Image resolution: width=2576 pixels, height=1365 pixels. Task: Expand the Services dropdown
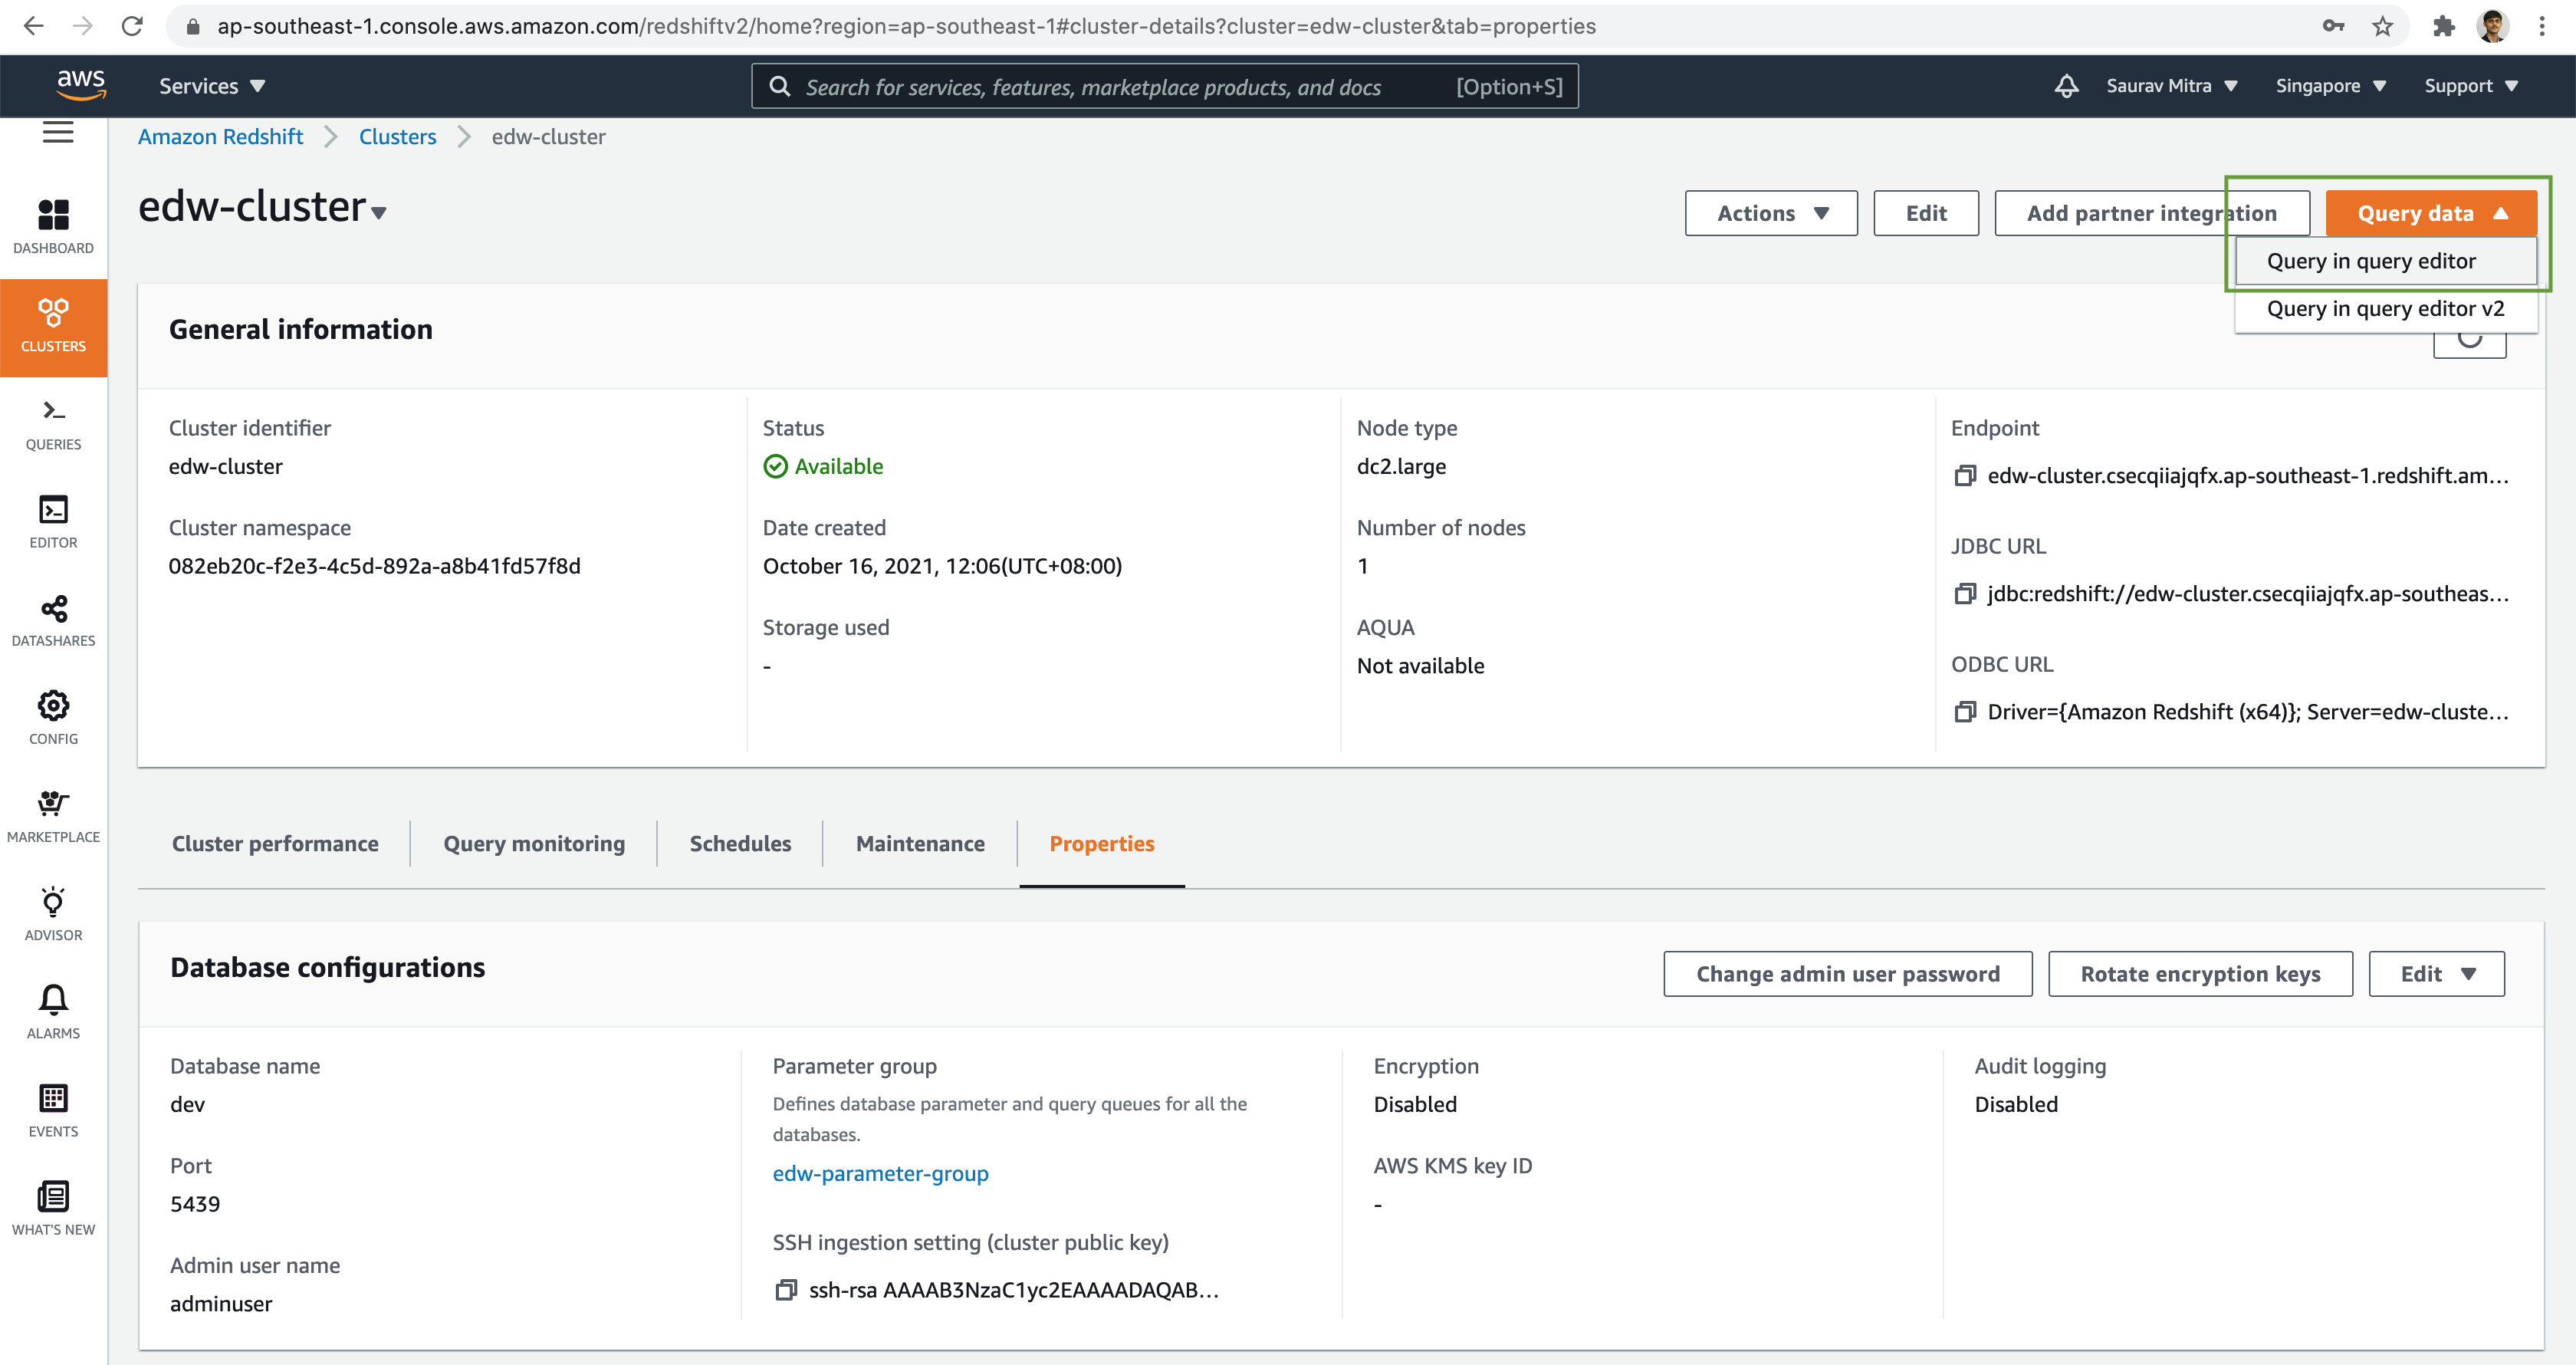click(212, 86)
